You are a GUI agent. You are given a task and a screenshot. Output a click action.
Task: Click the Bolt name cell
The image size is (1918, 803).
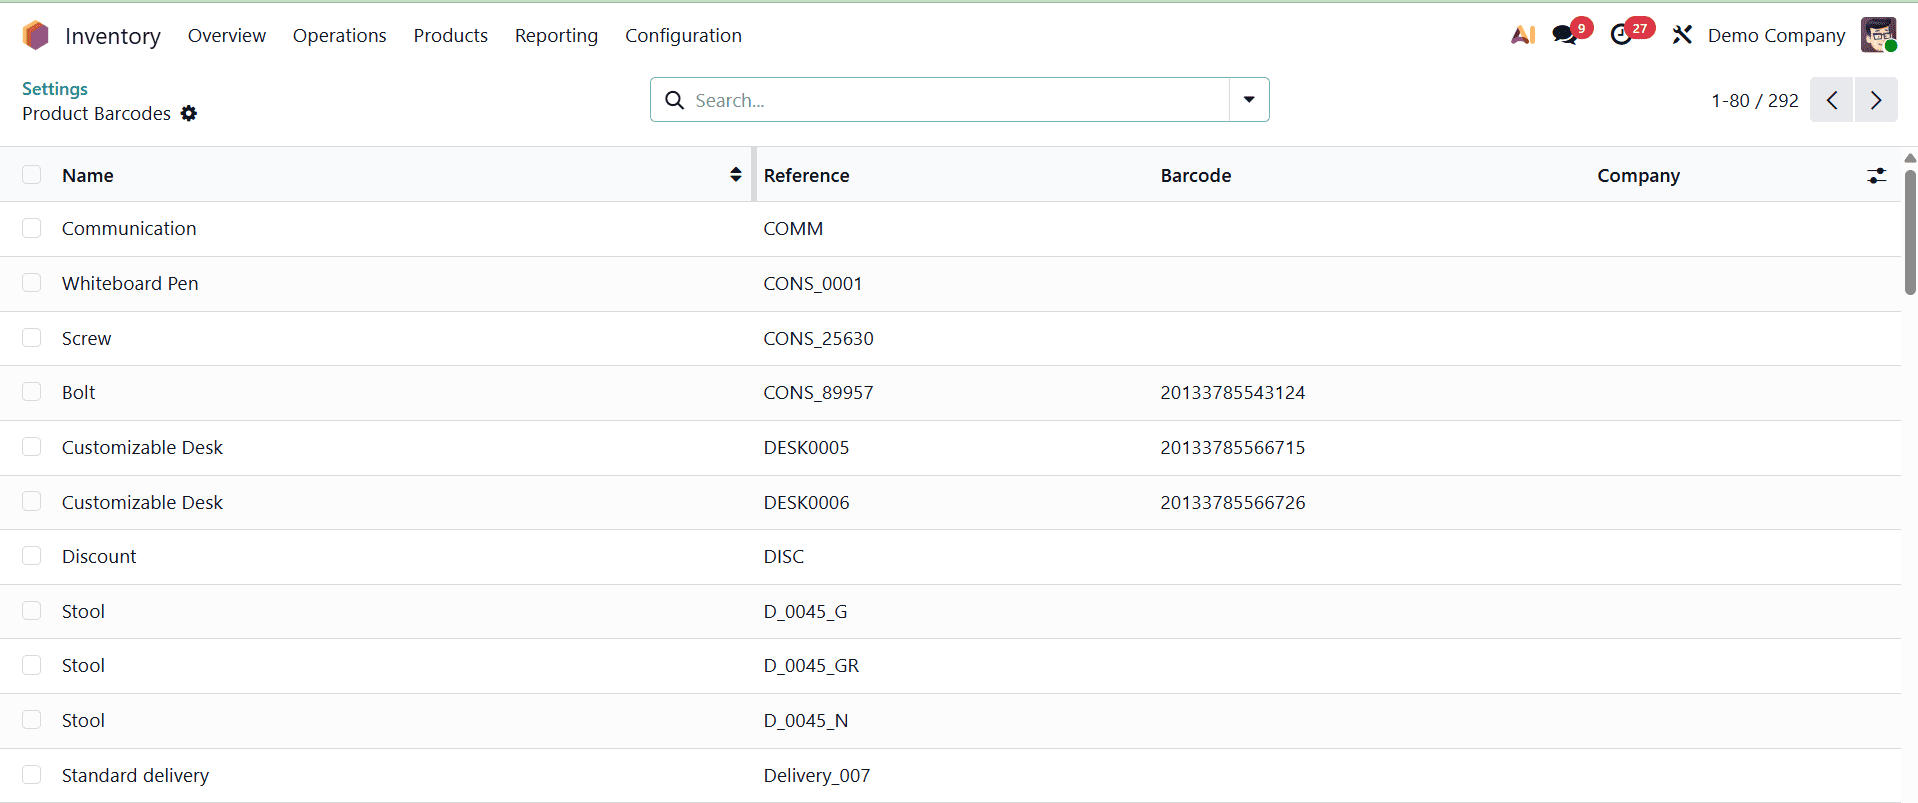[78, 392]
